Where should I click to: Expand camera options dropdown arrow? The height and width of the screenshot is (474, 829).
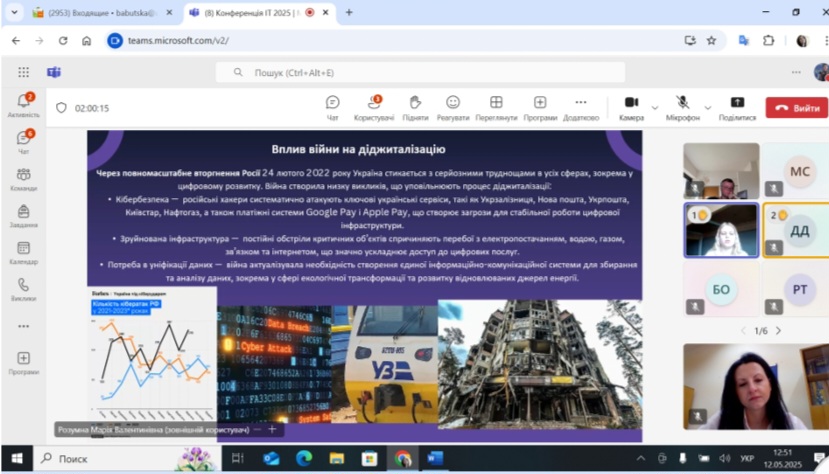(x=655, y=107)
